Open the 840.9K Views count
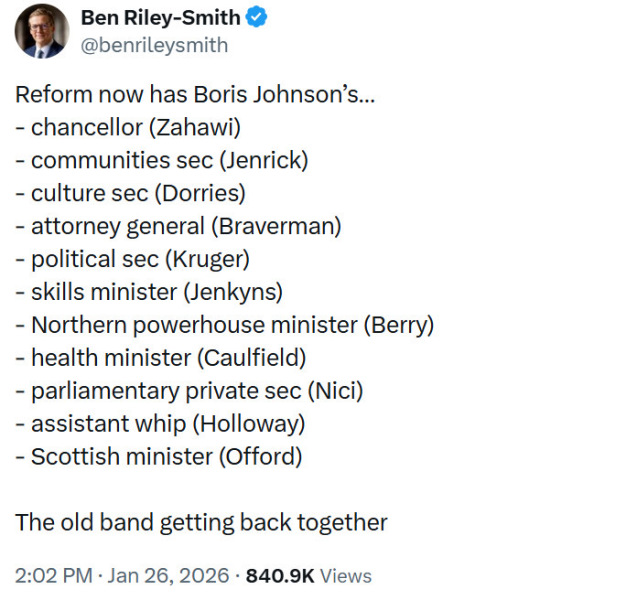 pyautogui.click(x=308, y=576)
